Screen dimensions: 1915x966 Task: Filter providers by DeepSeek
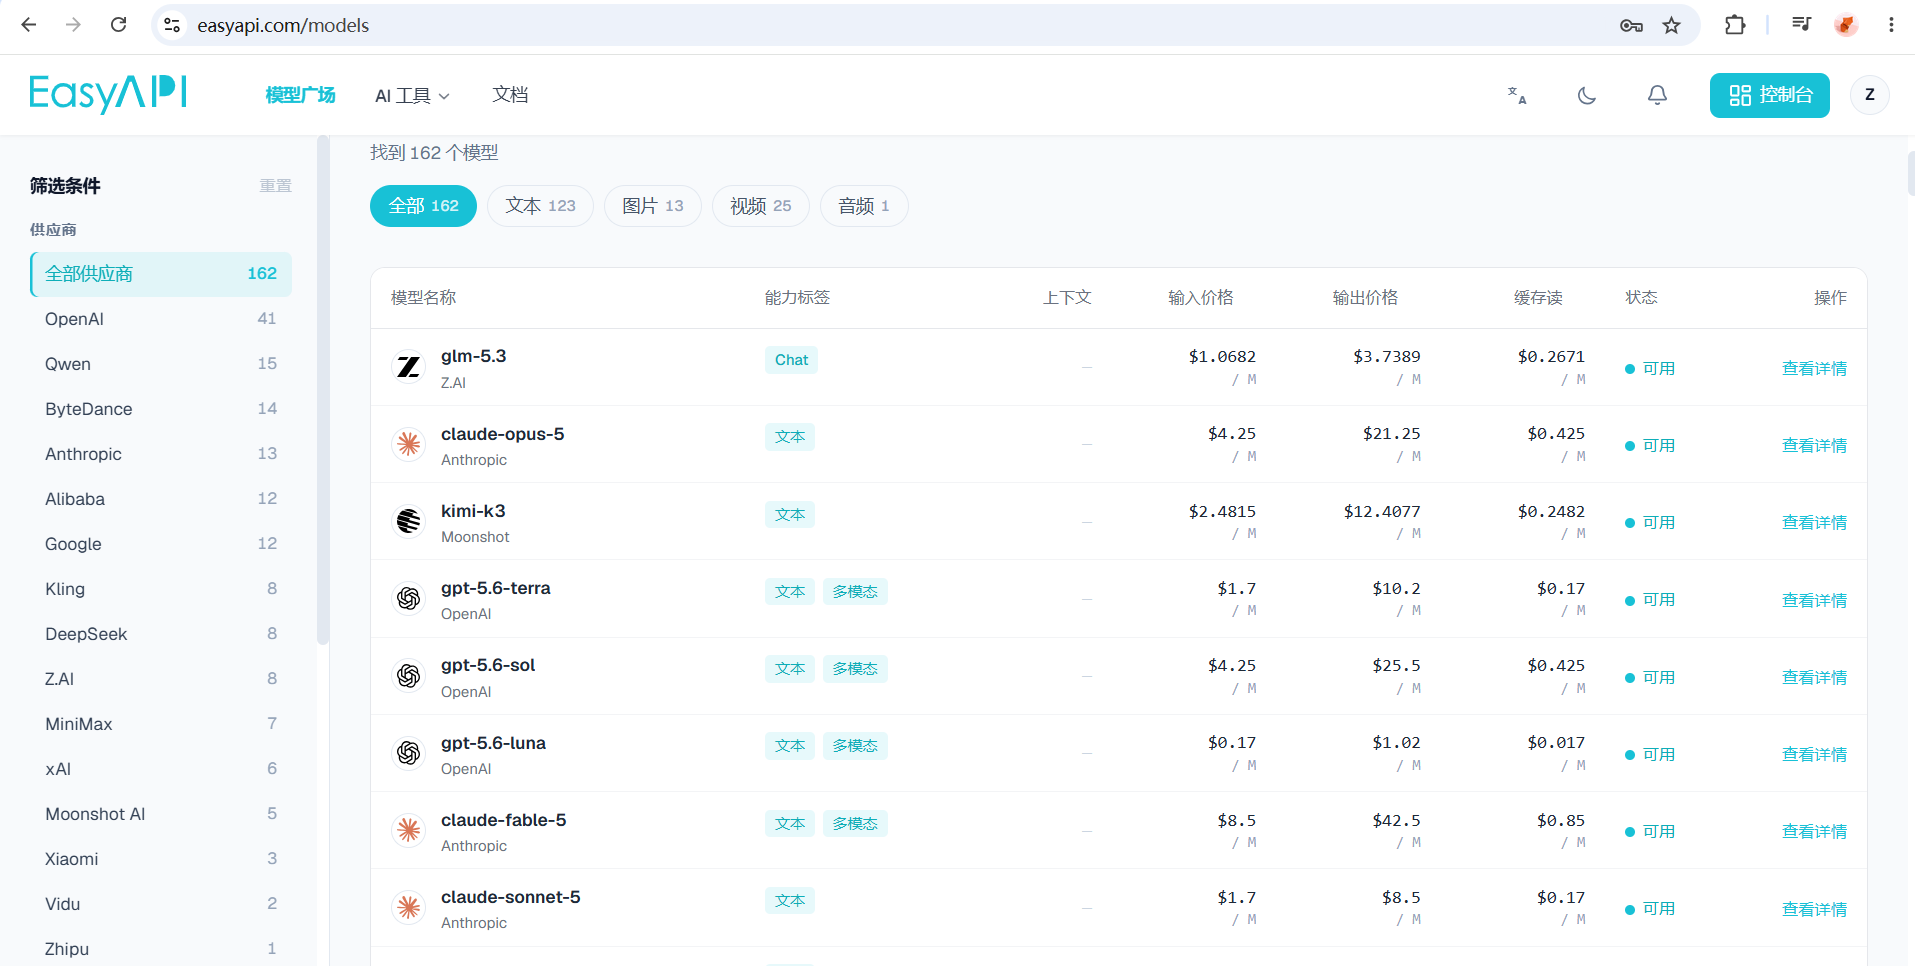(x=161, y=634)
